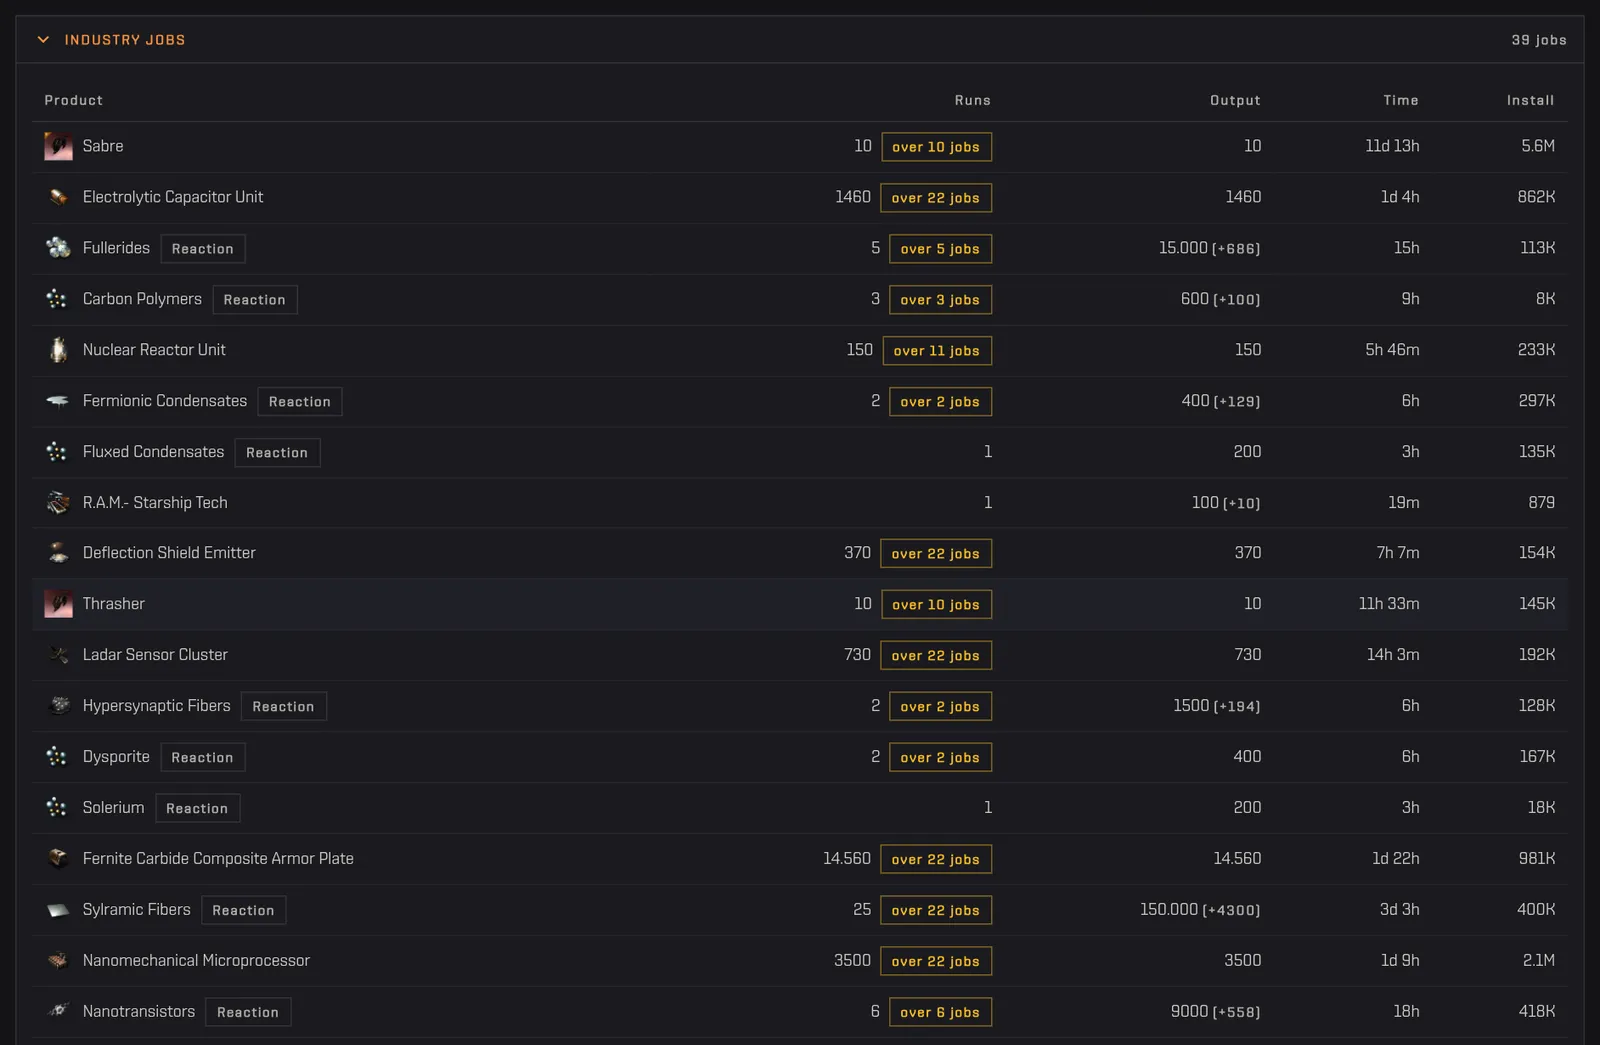Click the Reaction tag beside Carbon Polymers
The image size is (1600, 1045).
pos(255,300)
